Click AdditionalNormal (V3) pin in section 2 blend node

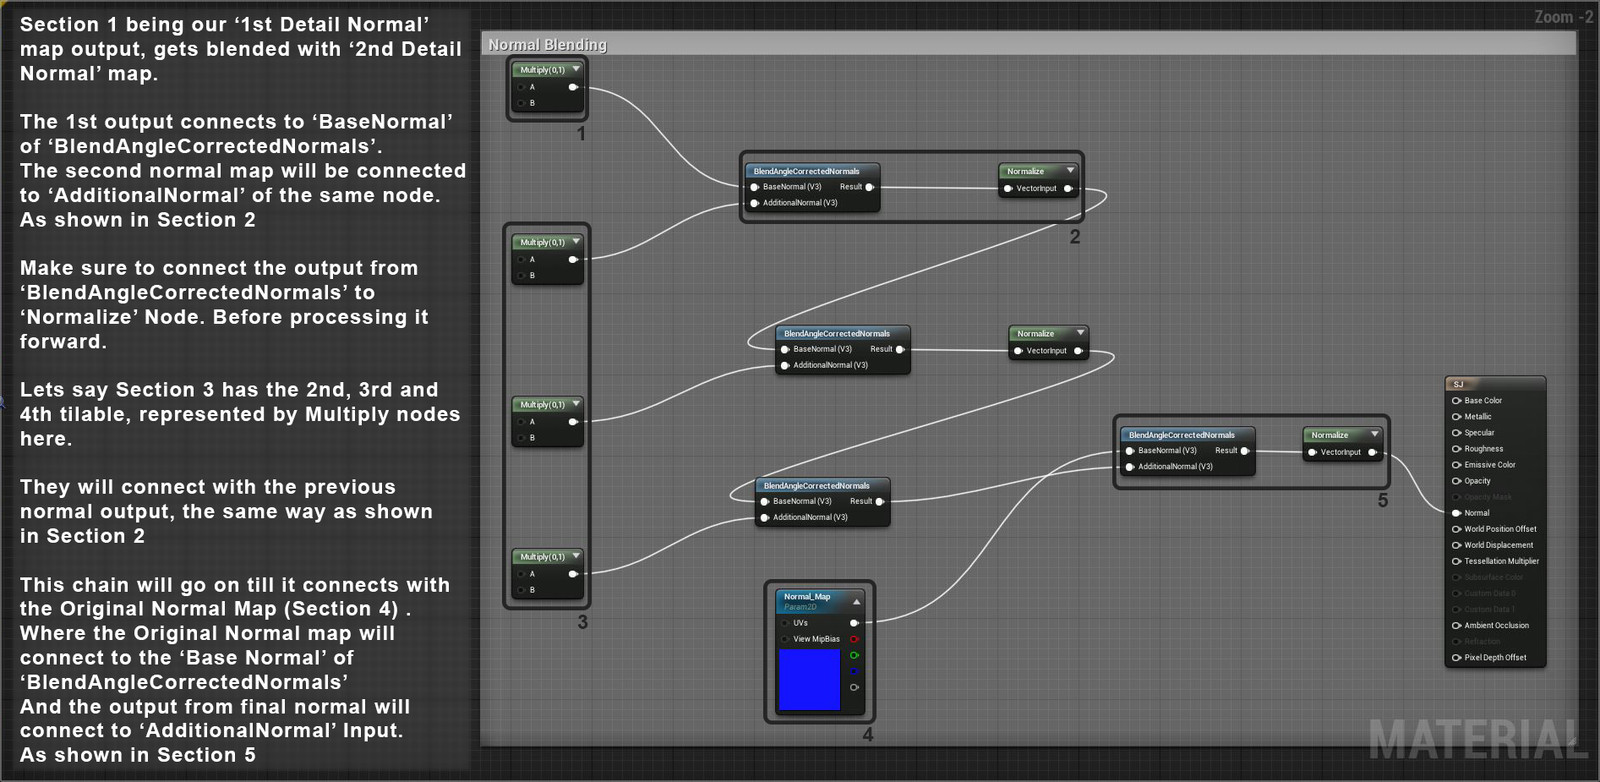point(754,203)
